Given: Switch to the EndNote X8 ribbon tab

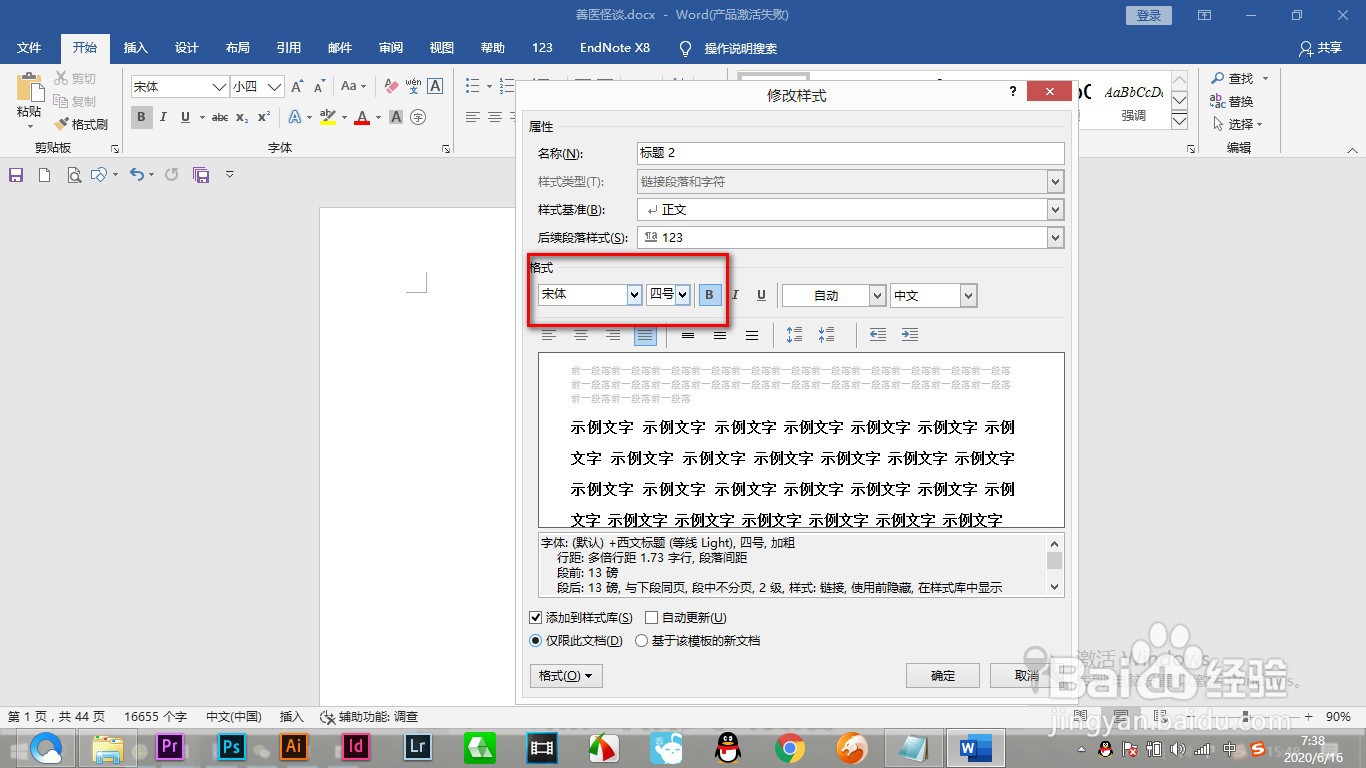Looking at the screenshot, I should [614, 47].
